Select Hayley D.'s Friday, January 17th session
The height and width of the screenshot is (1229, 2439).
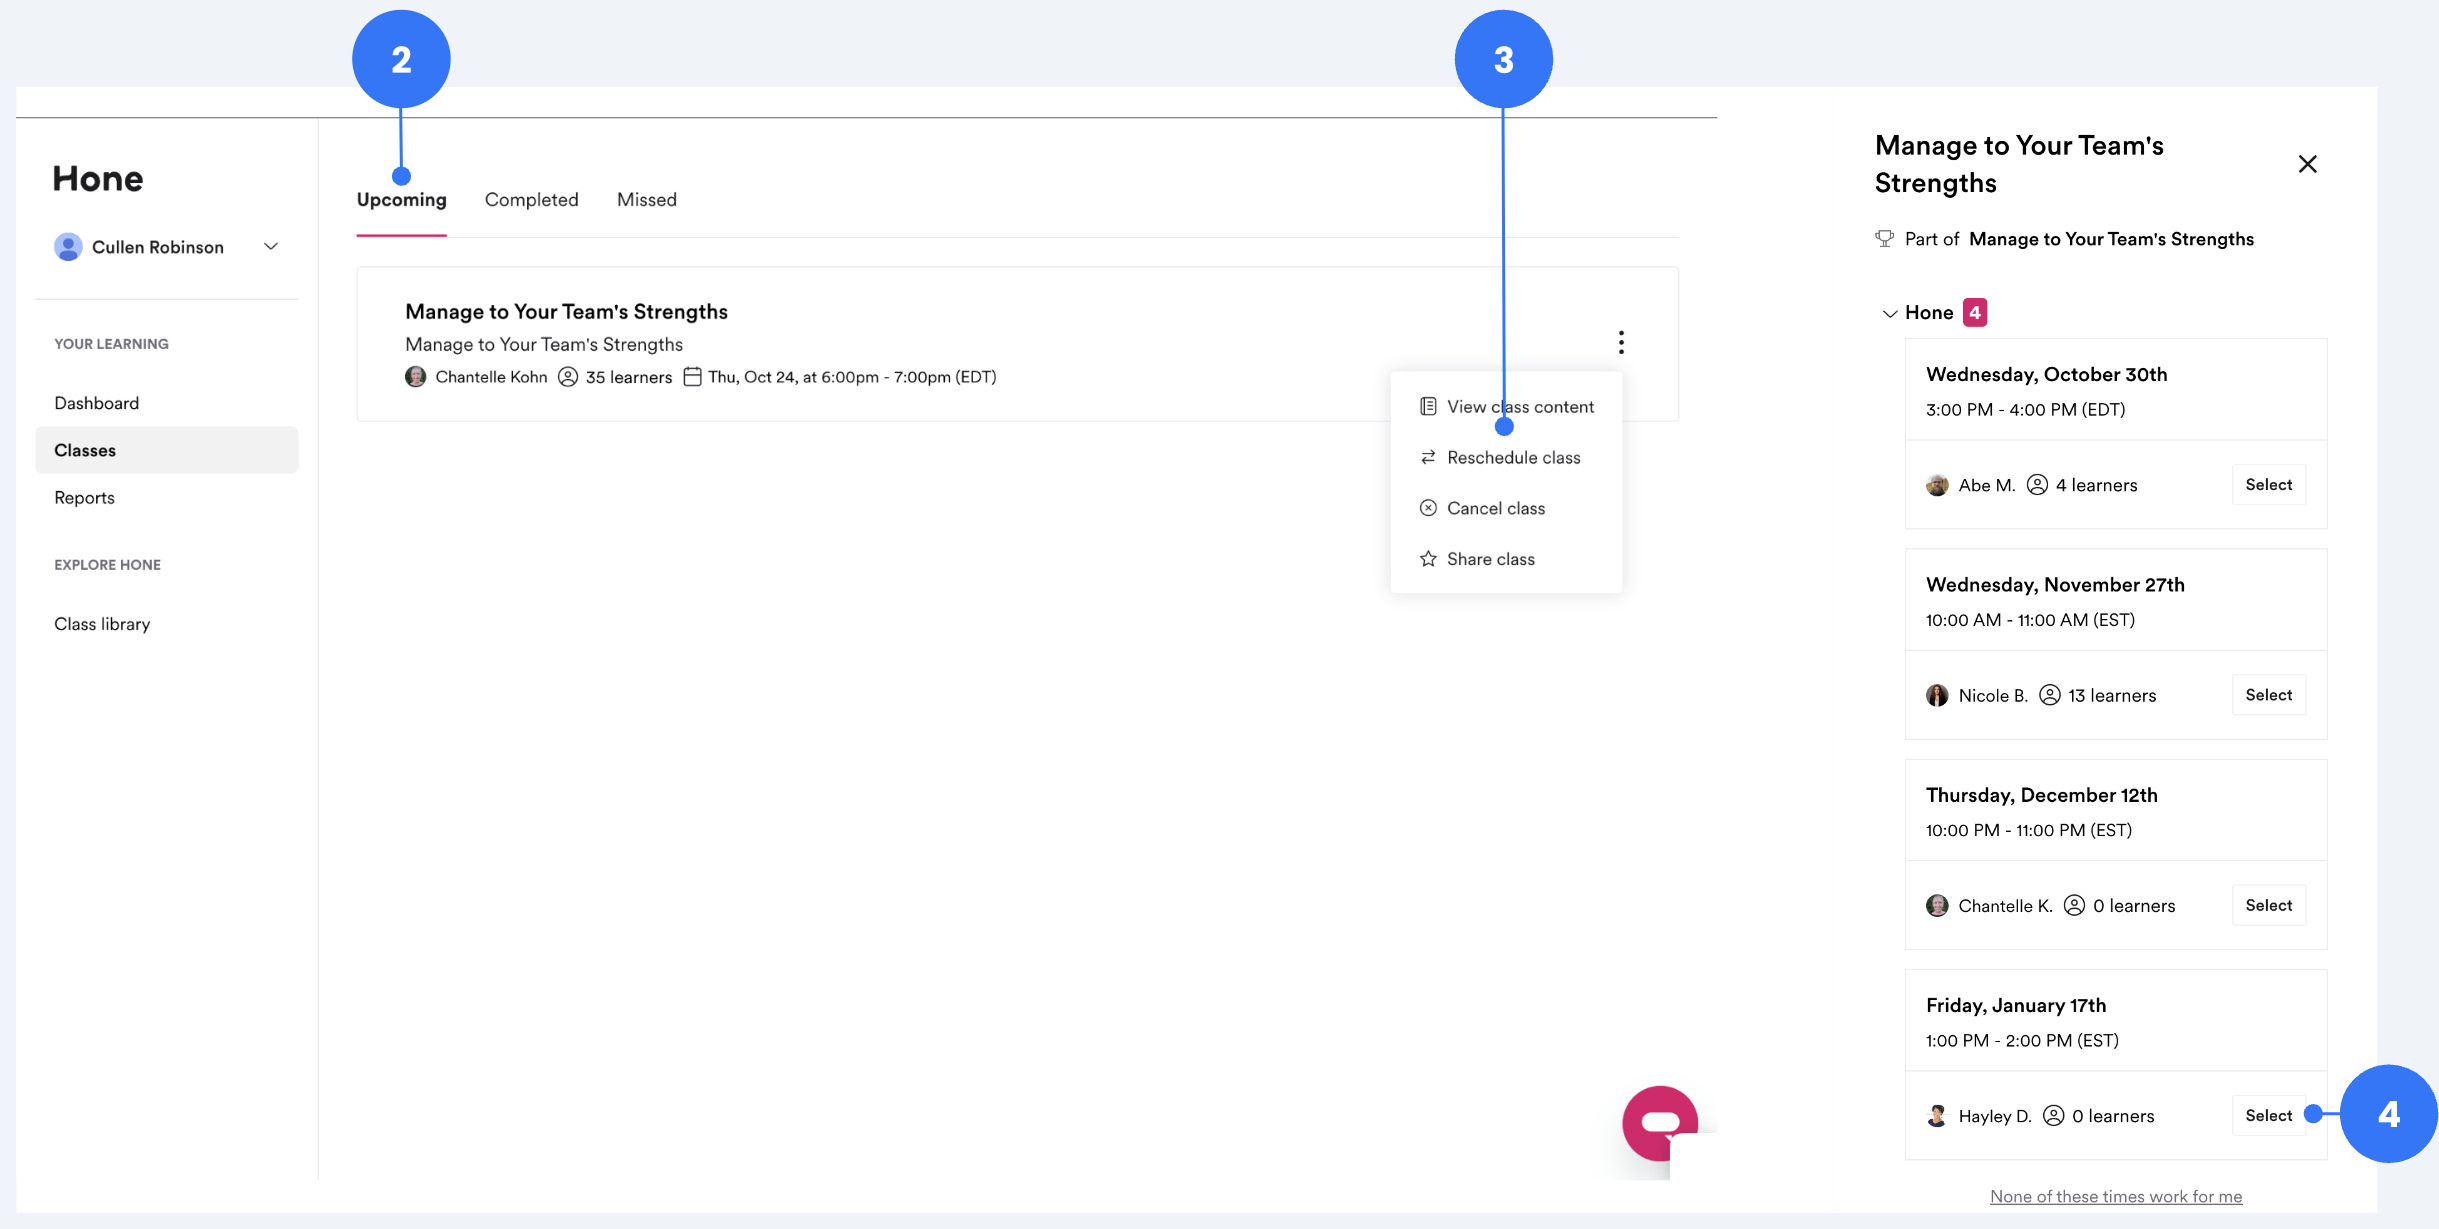point(2268,1116)
